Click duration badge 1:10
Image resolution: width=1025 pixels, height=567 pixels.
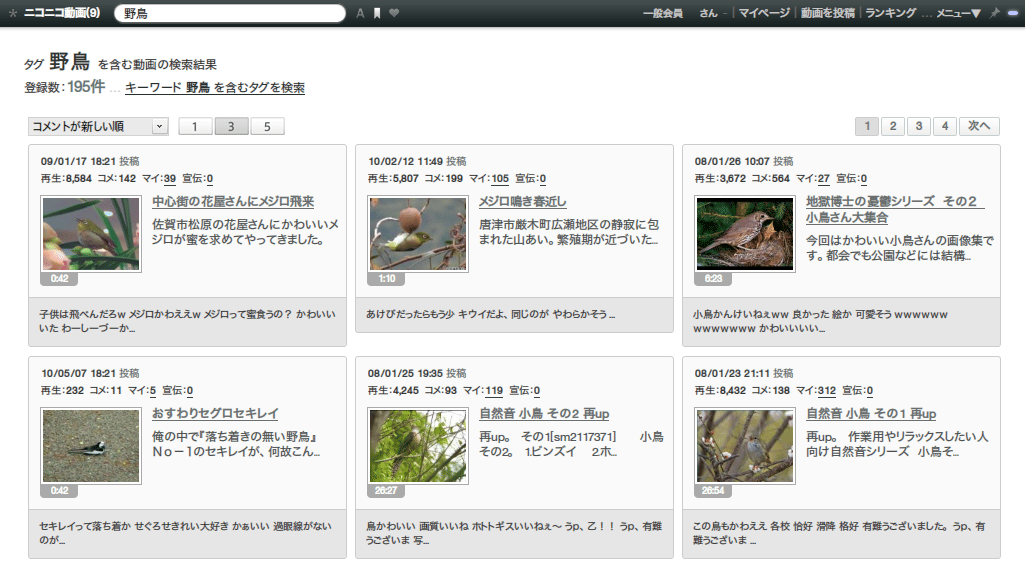[386, 279]
